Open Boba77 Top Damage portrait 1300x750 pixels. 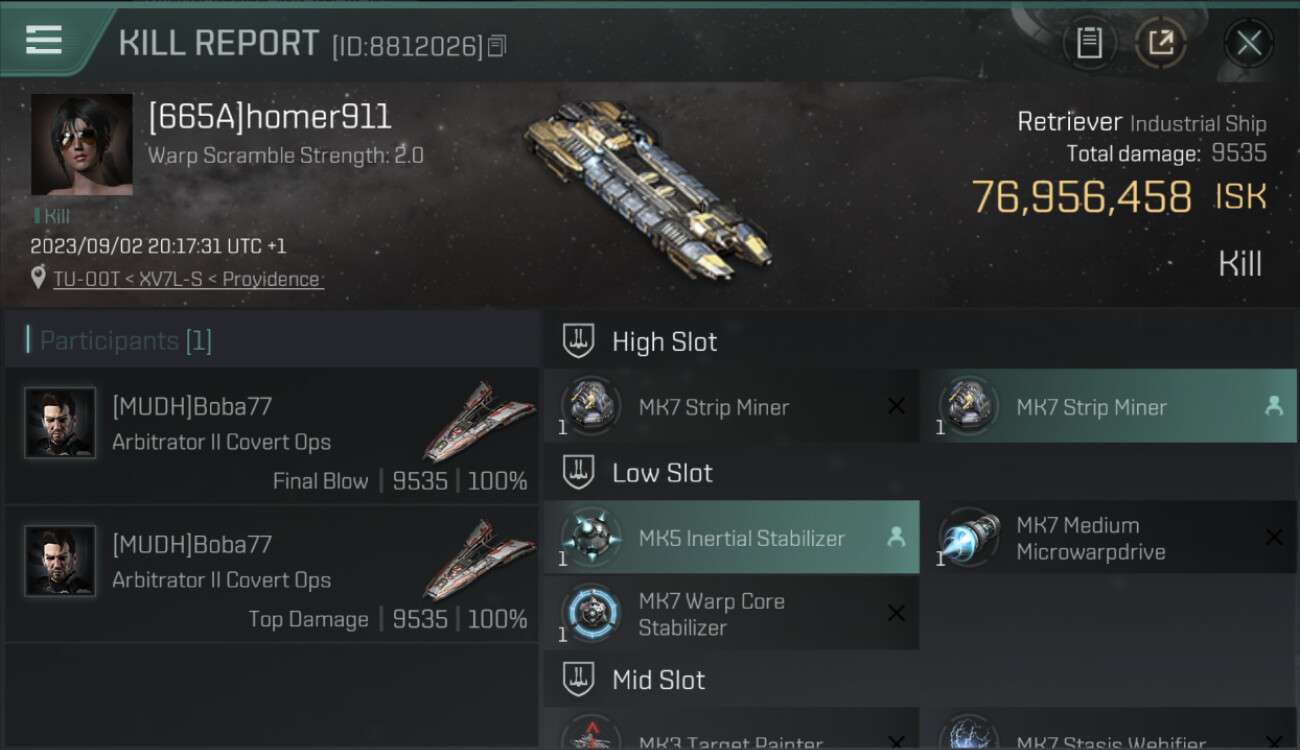60,561
